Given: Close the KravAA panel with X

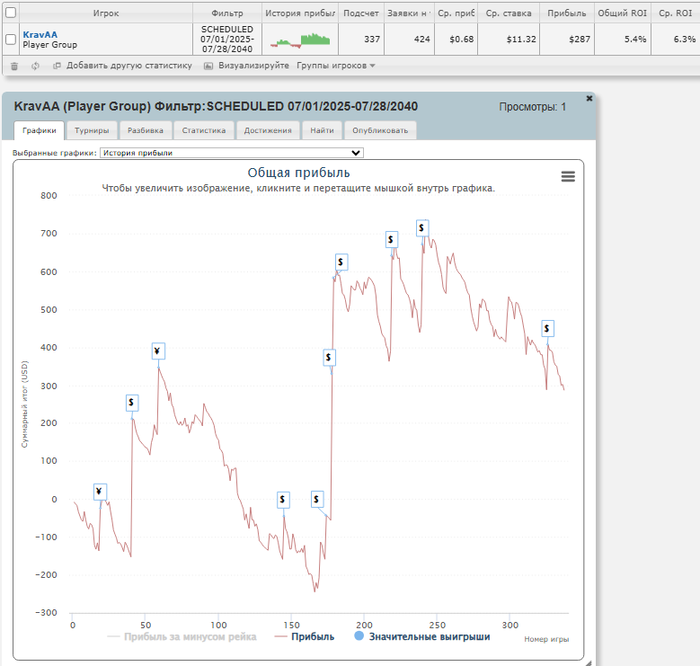Looking at the screenshot, I should 589,98.
